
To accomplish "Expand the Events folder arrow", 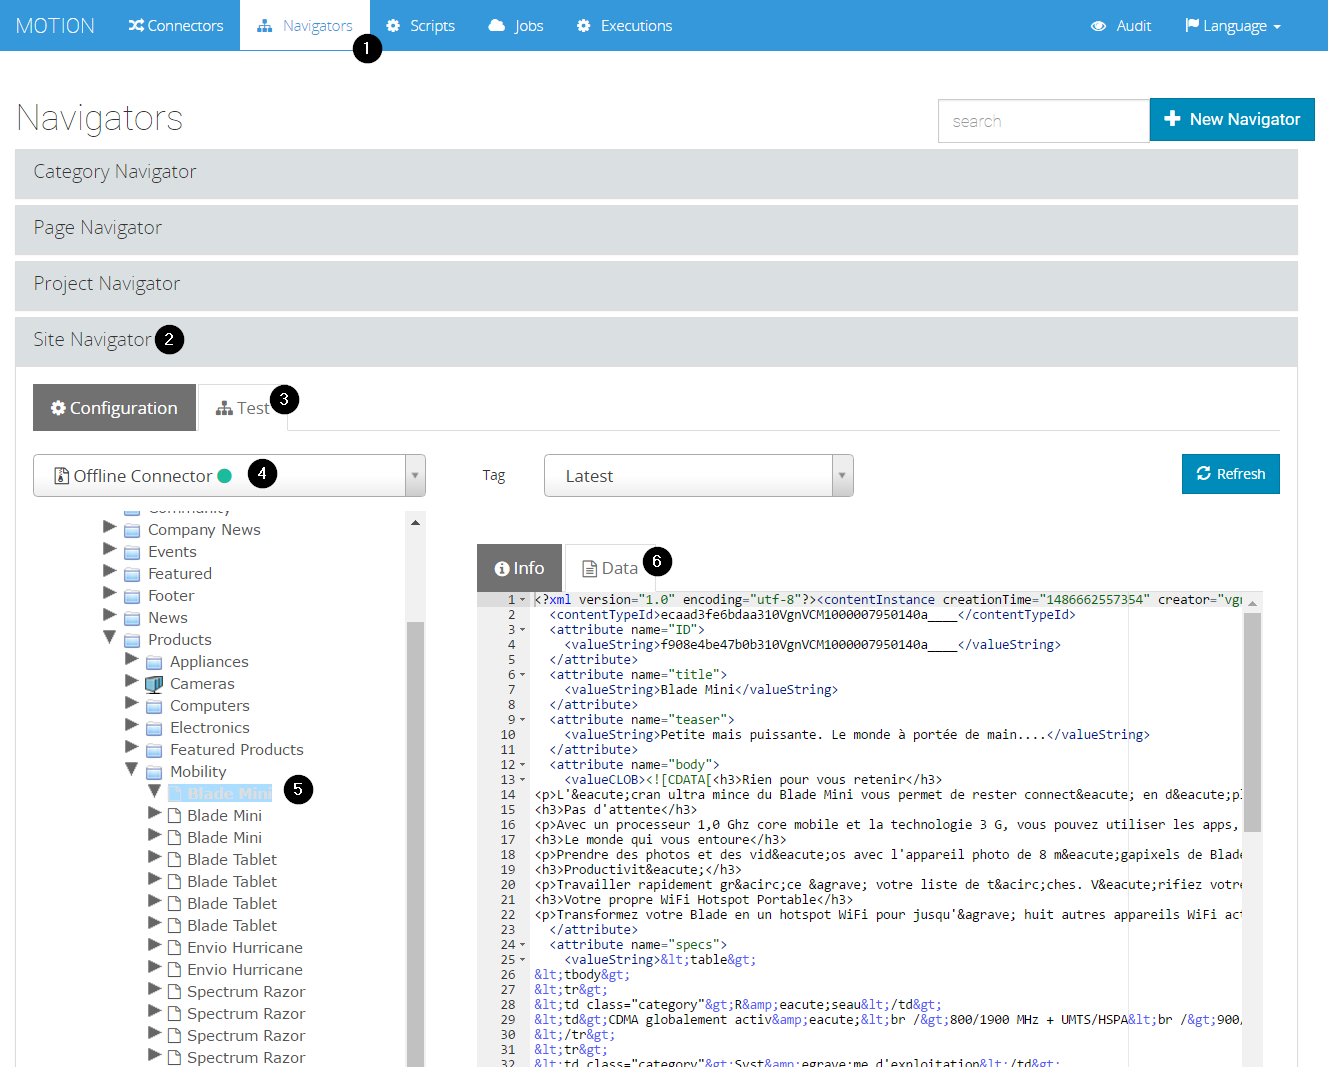I will [x=110, y=548].
